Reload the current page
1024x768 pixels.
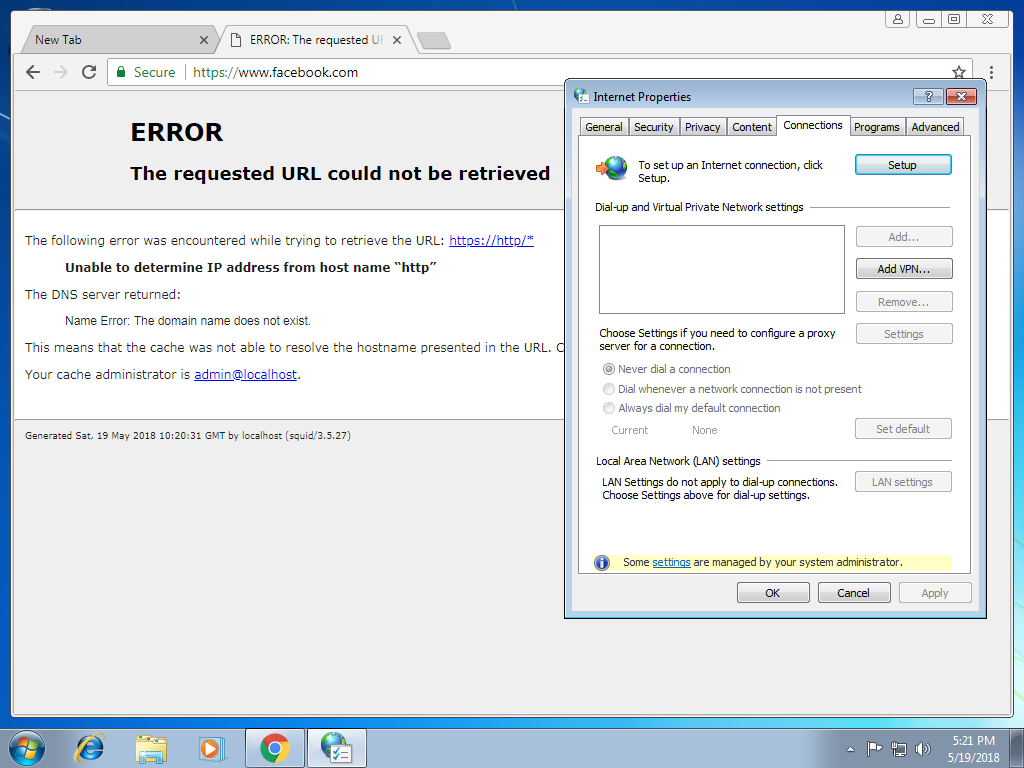(x=88, y=72)
